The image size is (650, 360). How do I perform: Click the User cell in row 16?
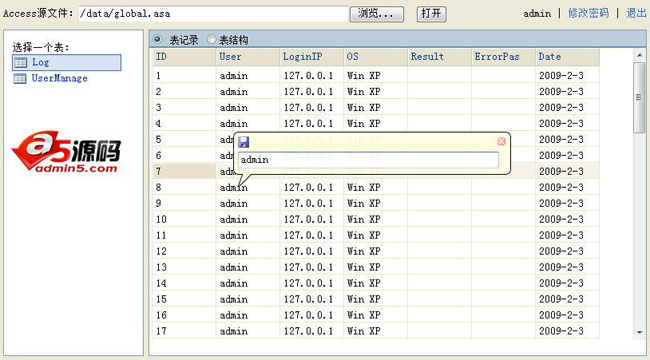click(x=248, y=315)
